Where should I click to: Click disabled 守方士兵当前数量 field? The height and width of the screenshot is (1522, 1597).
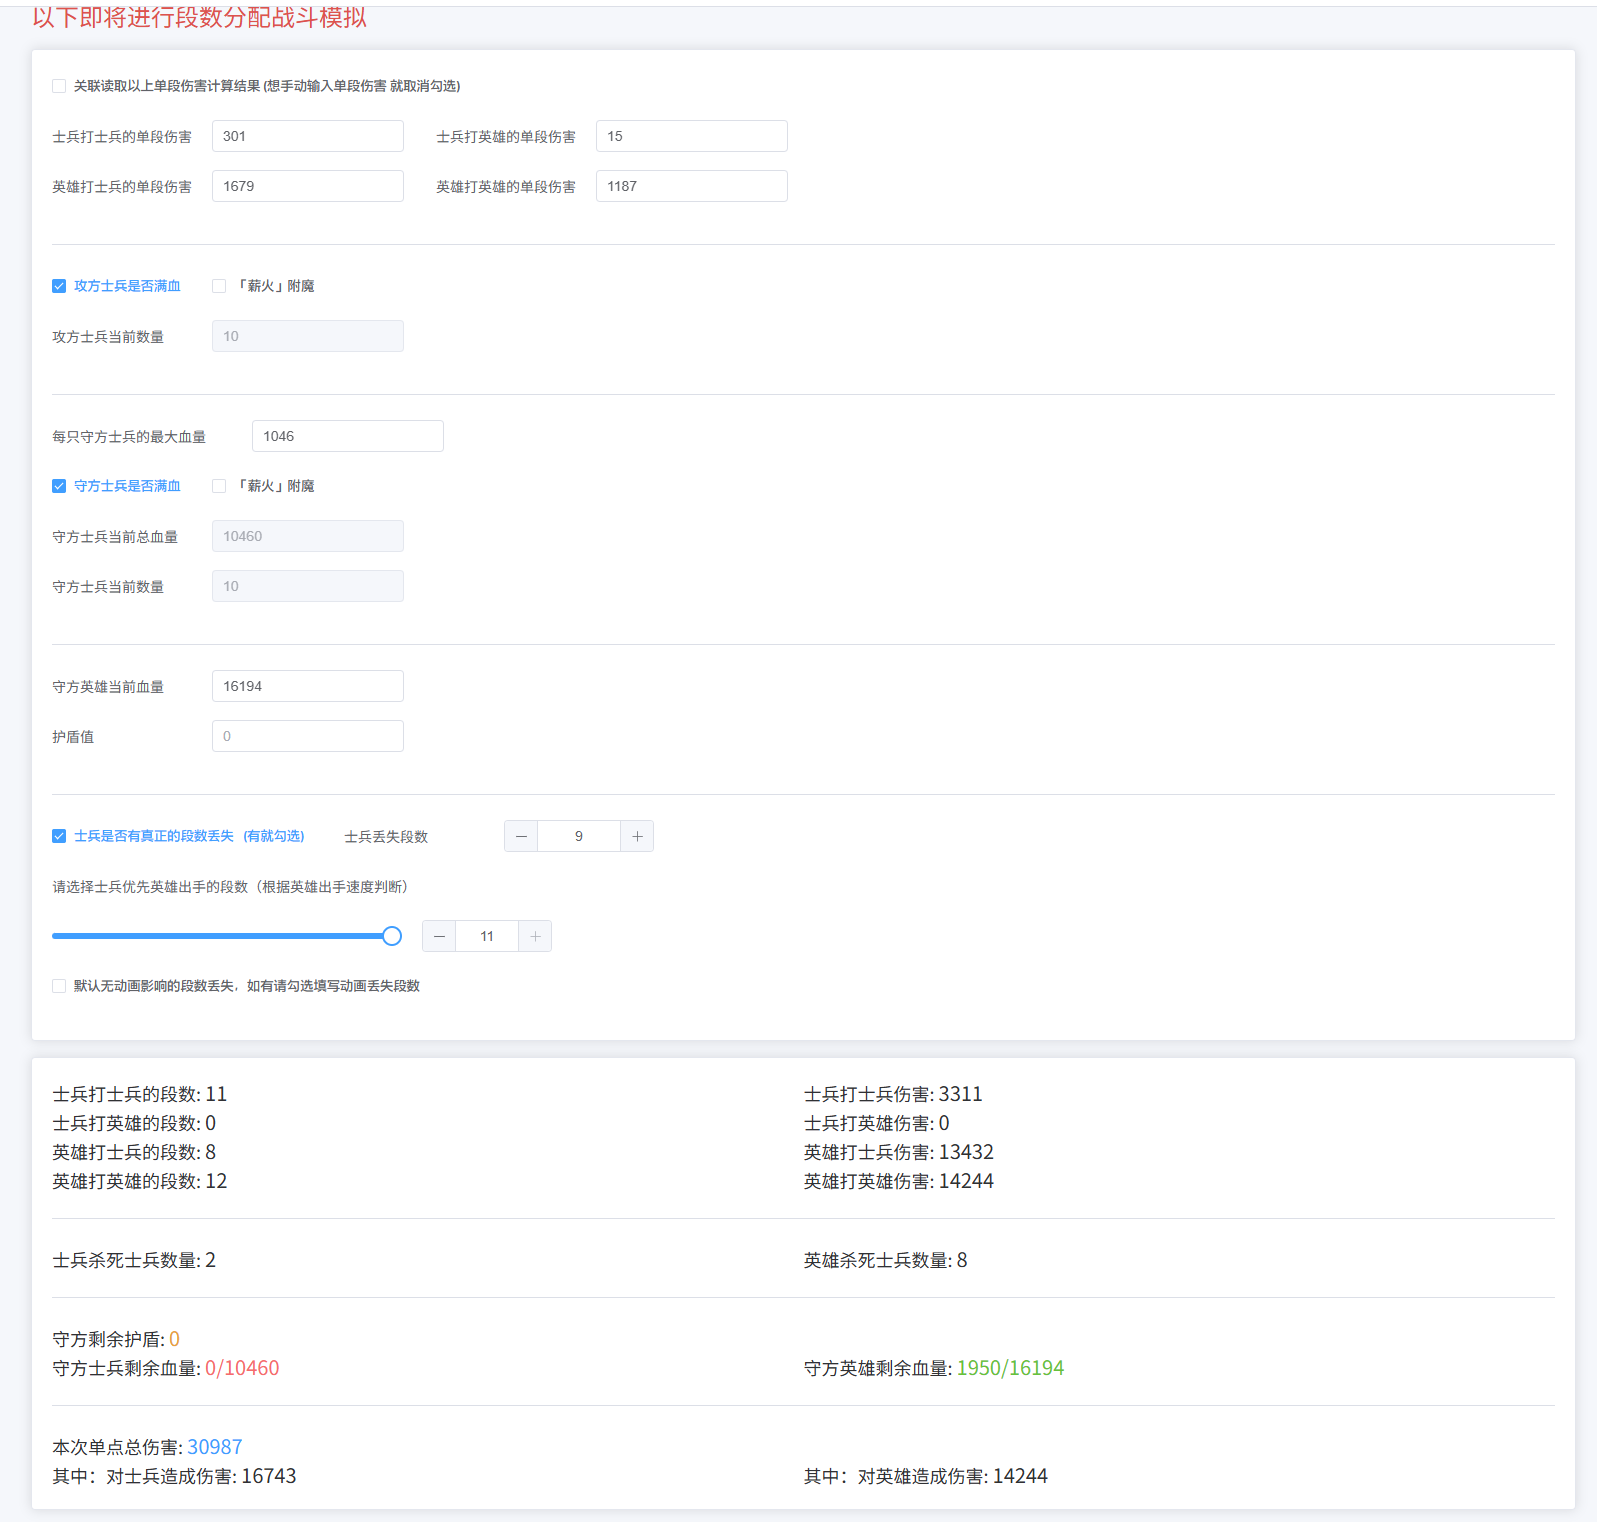click(x=308, y=586)
